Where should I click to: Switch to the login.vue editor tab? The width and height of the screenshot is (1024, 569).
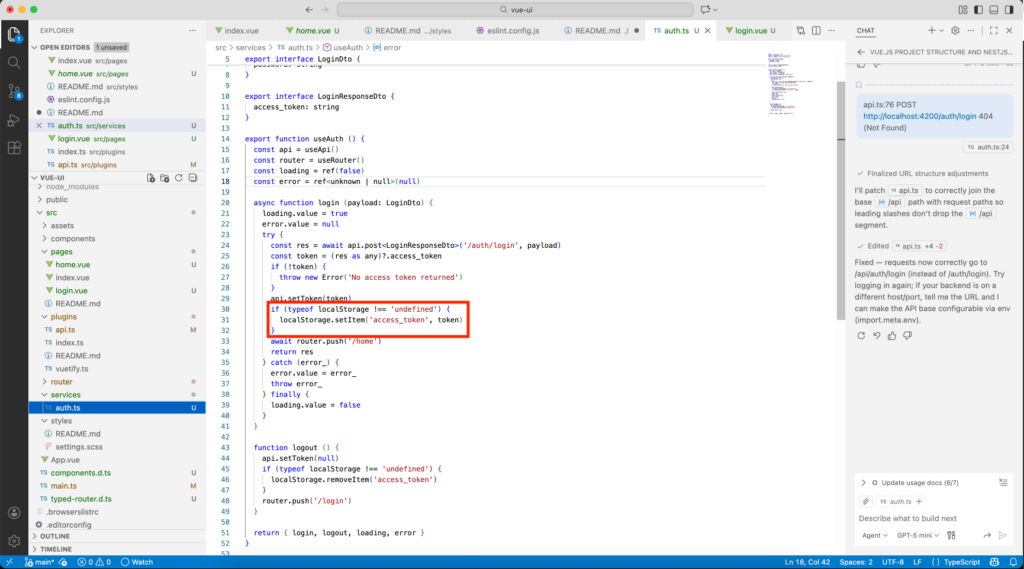pos(750,31)
